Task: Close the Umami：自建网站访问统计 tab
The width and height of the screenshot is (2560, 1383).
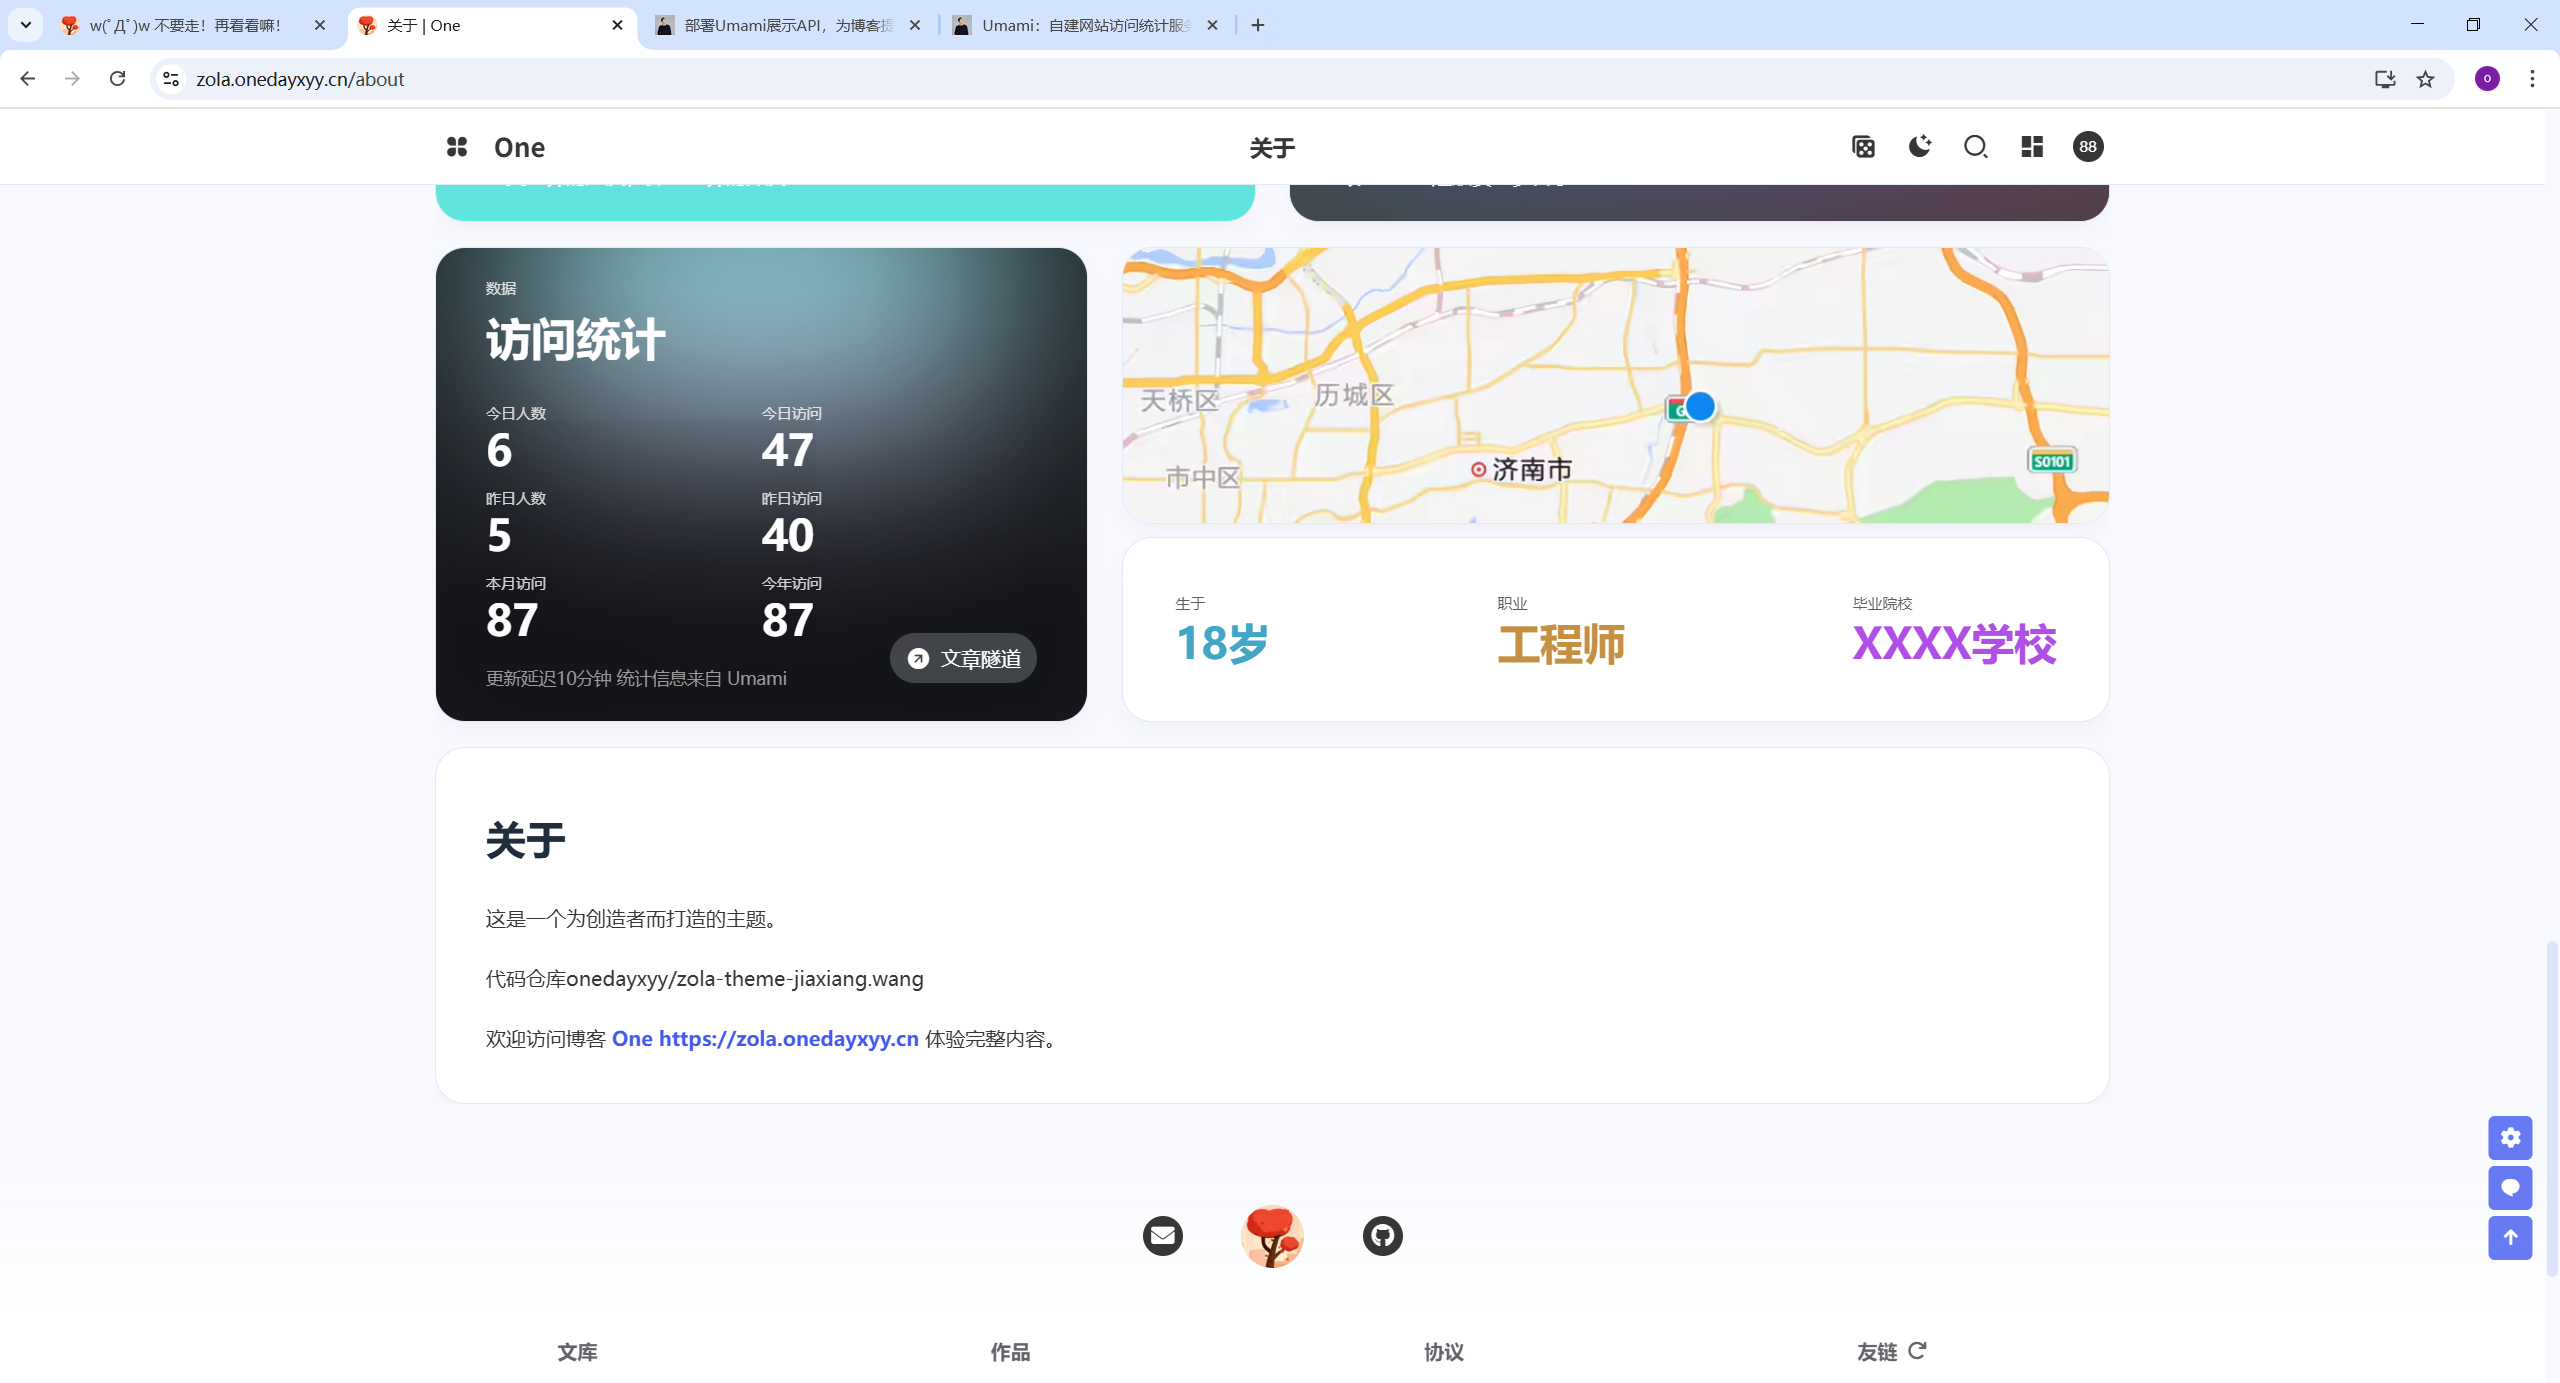Action: pyautogui.click(x=1212, y=26)
